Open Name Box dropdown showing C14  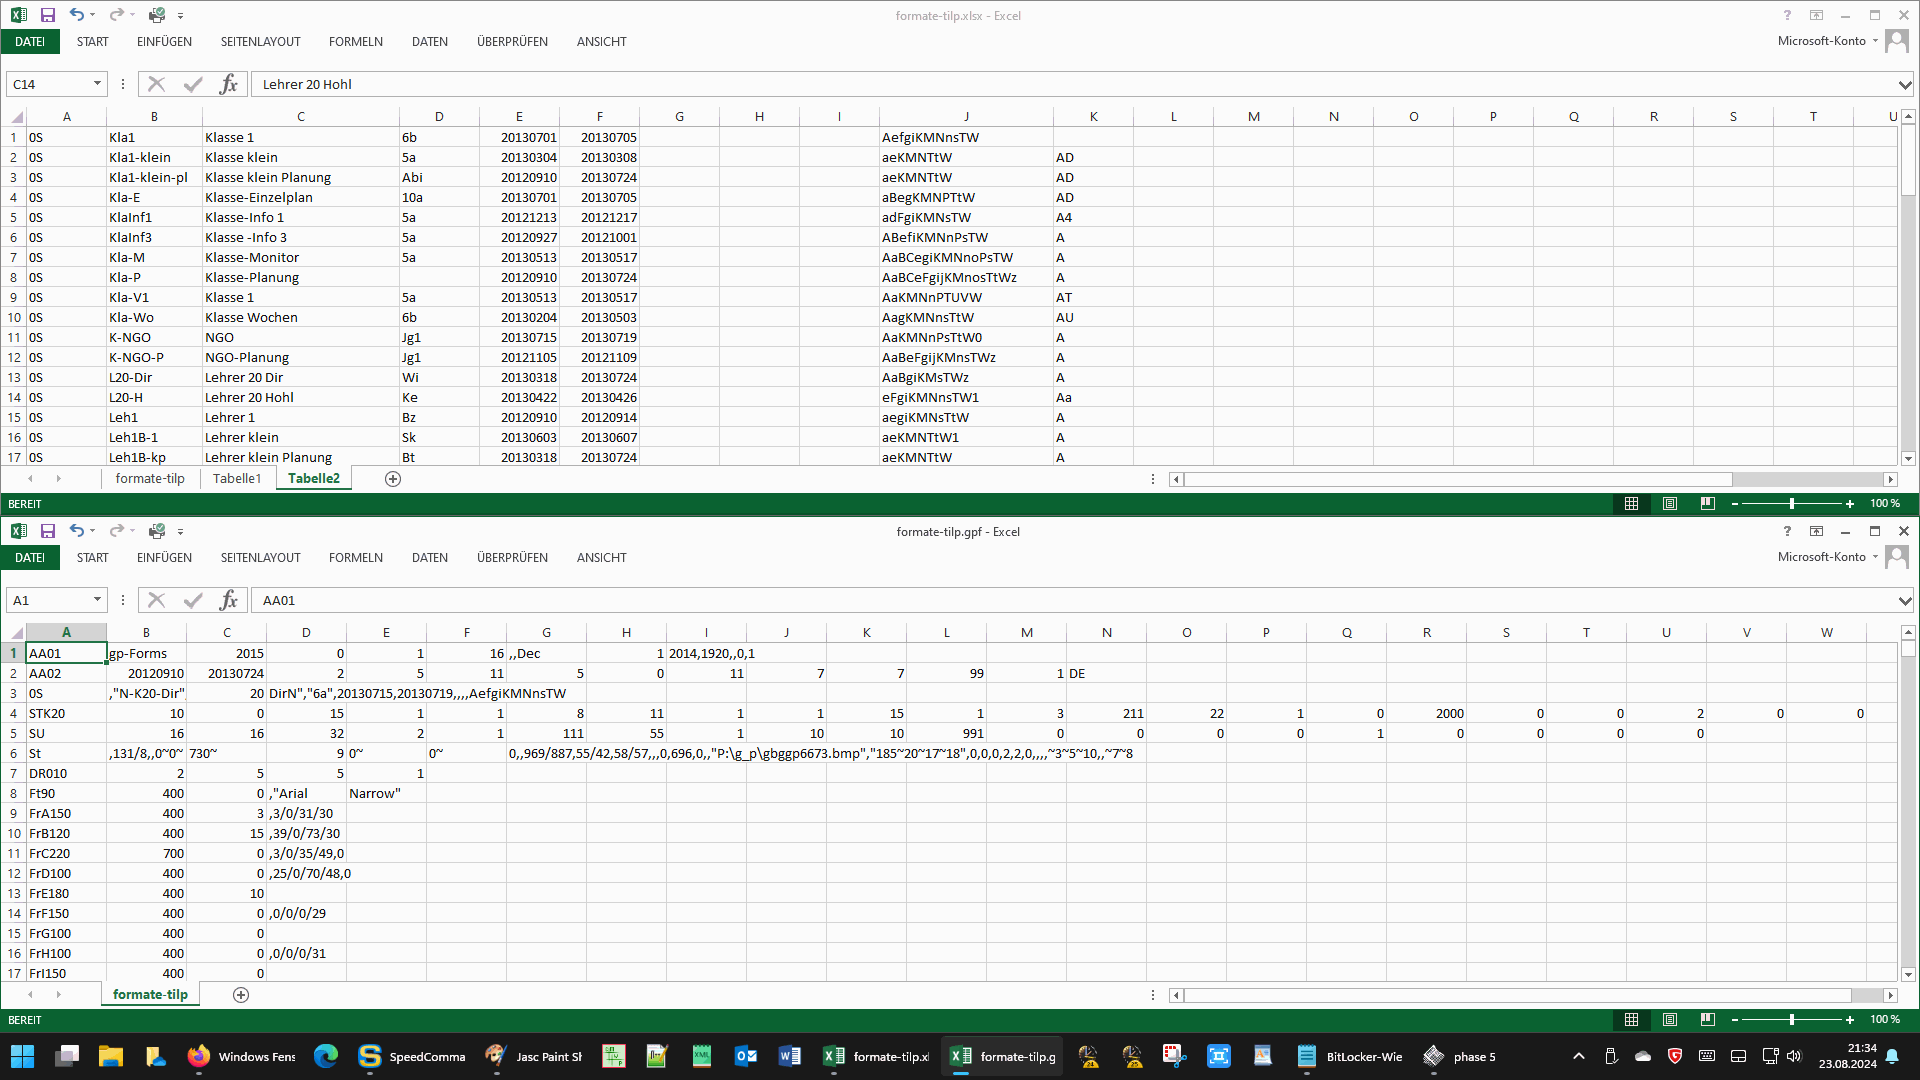coord(97,84)
